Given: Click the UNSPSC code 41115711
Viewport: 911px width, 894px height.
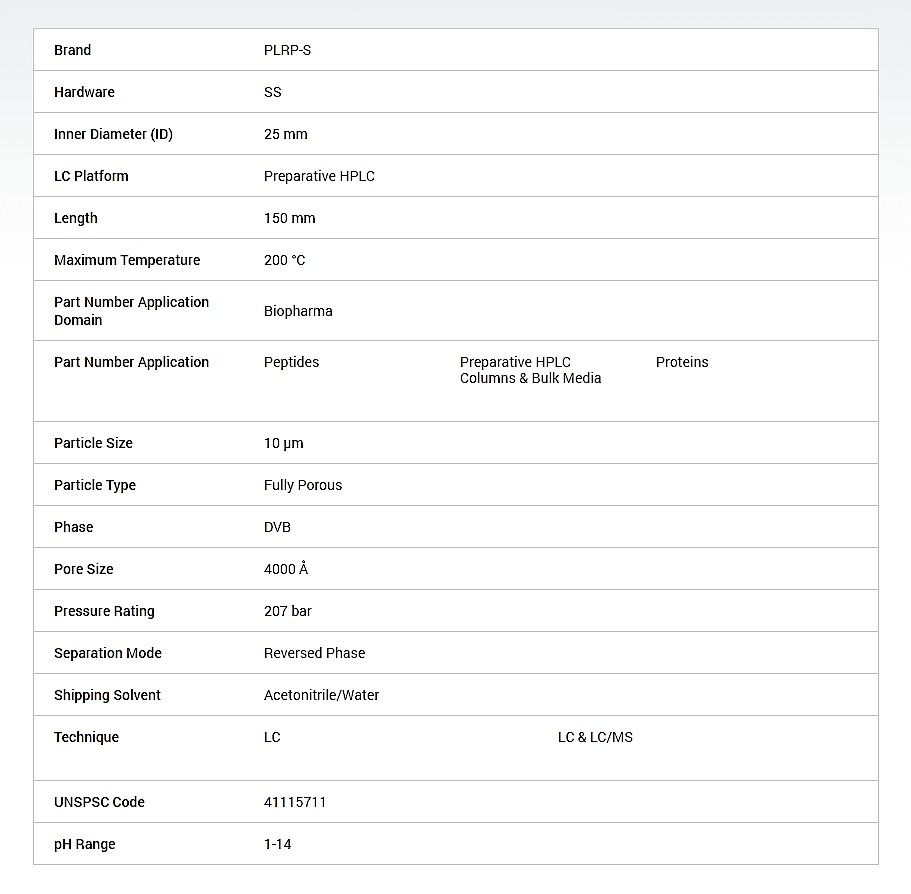Looking at the screenshot, I should pyautogui.click(x=294, y=802).
